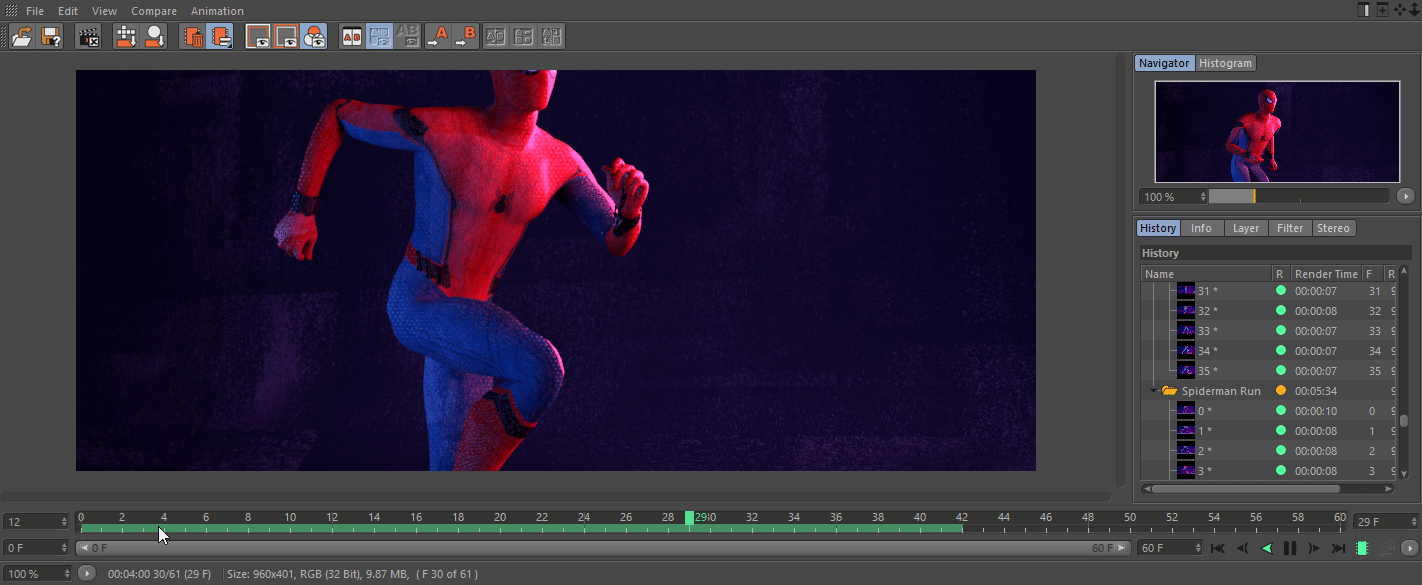
Task: Toggle the color-circles channel display icon
Action: click(x=314, y=37)
